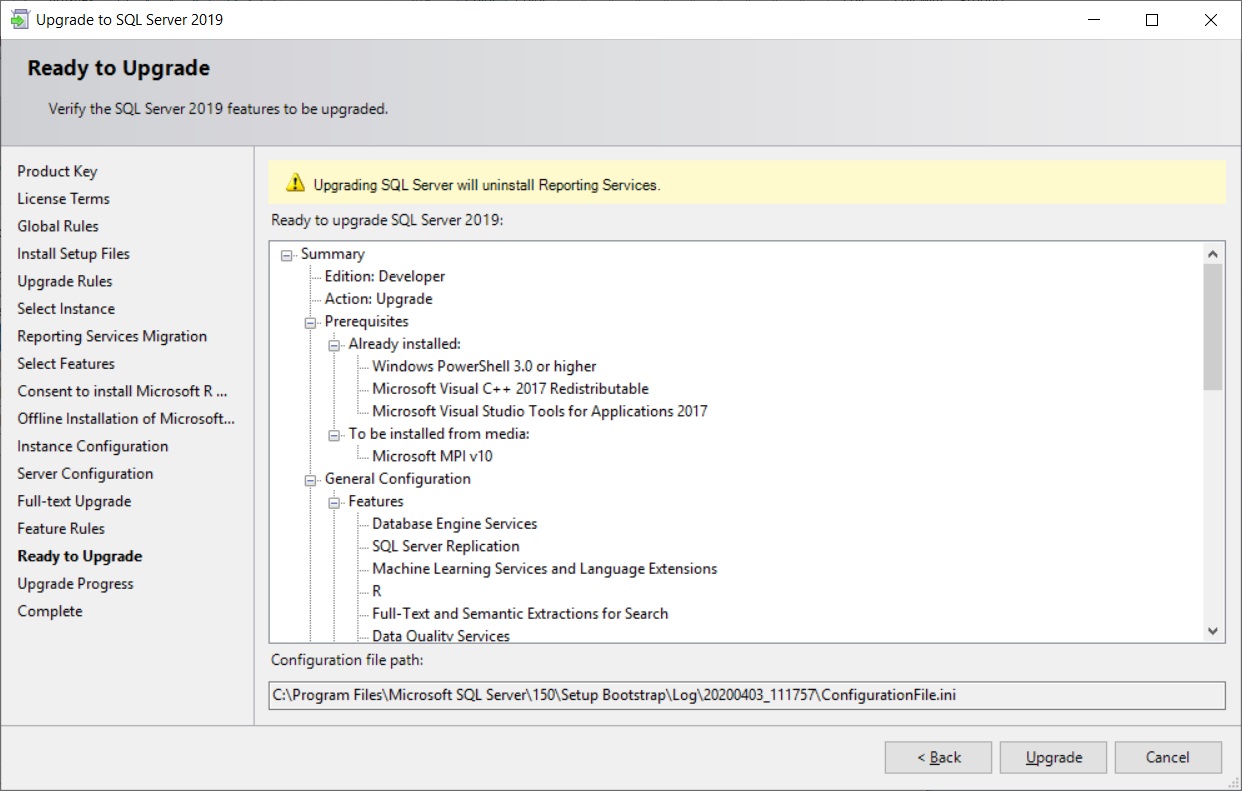
Task: Click the Features label in the tree
Action: (376, 501)
